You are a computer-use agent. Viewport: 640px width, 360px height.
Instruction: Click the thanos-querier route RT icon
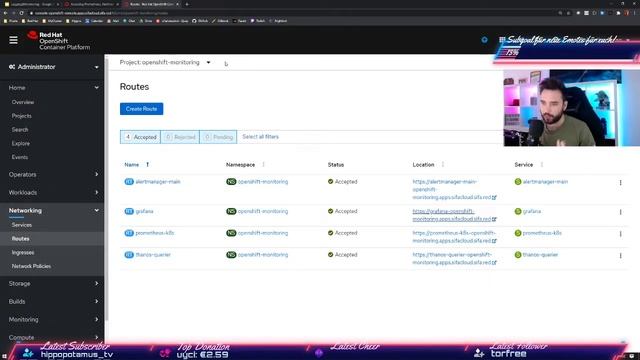129,255
